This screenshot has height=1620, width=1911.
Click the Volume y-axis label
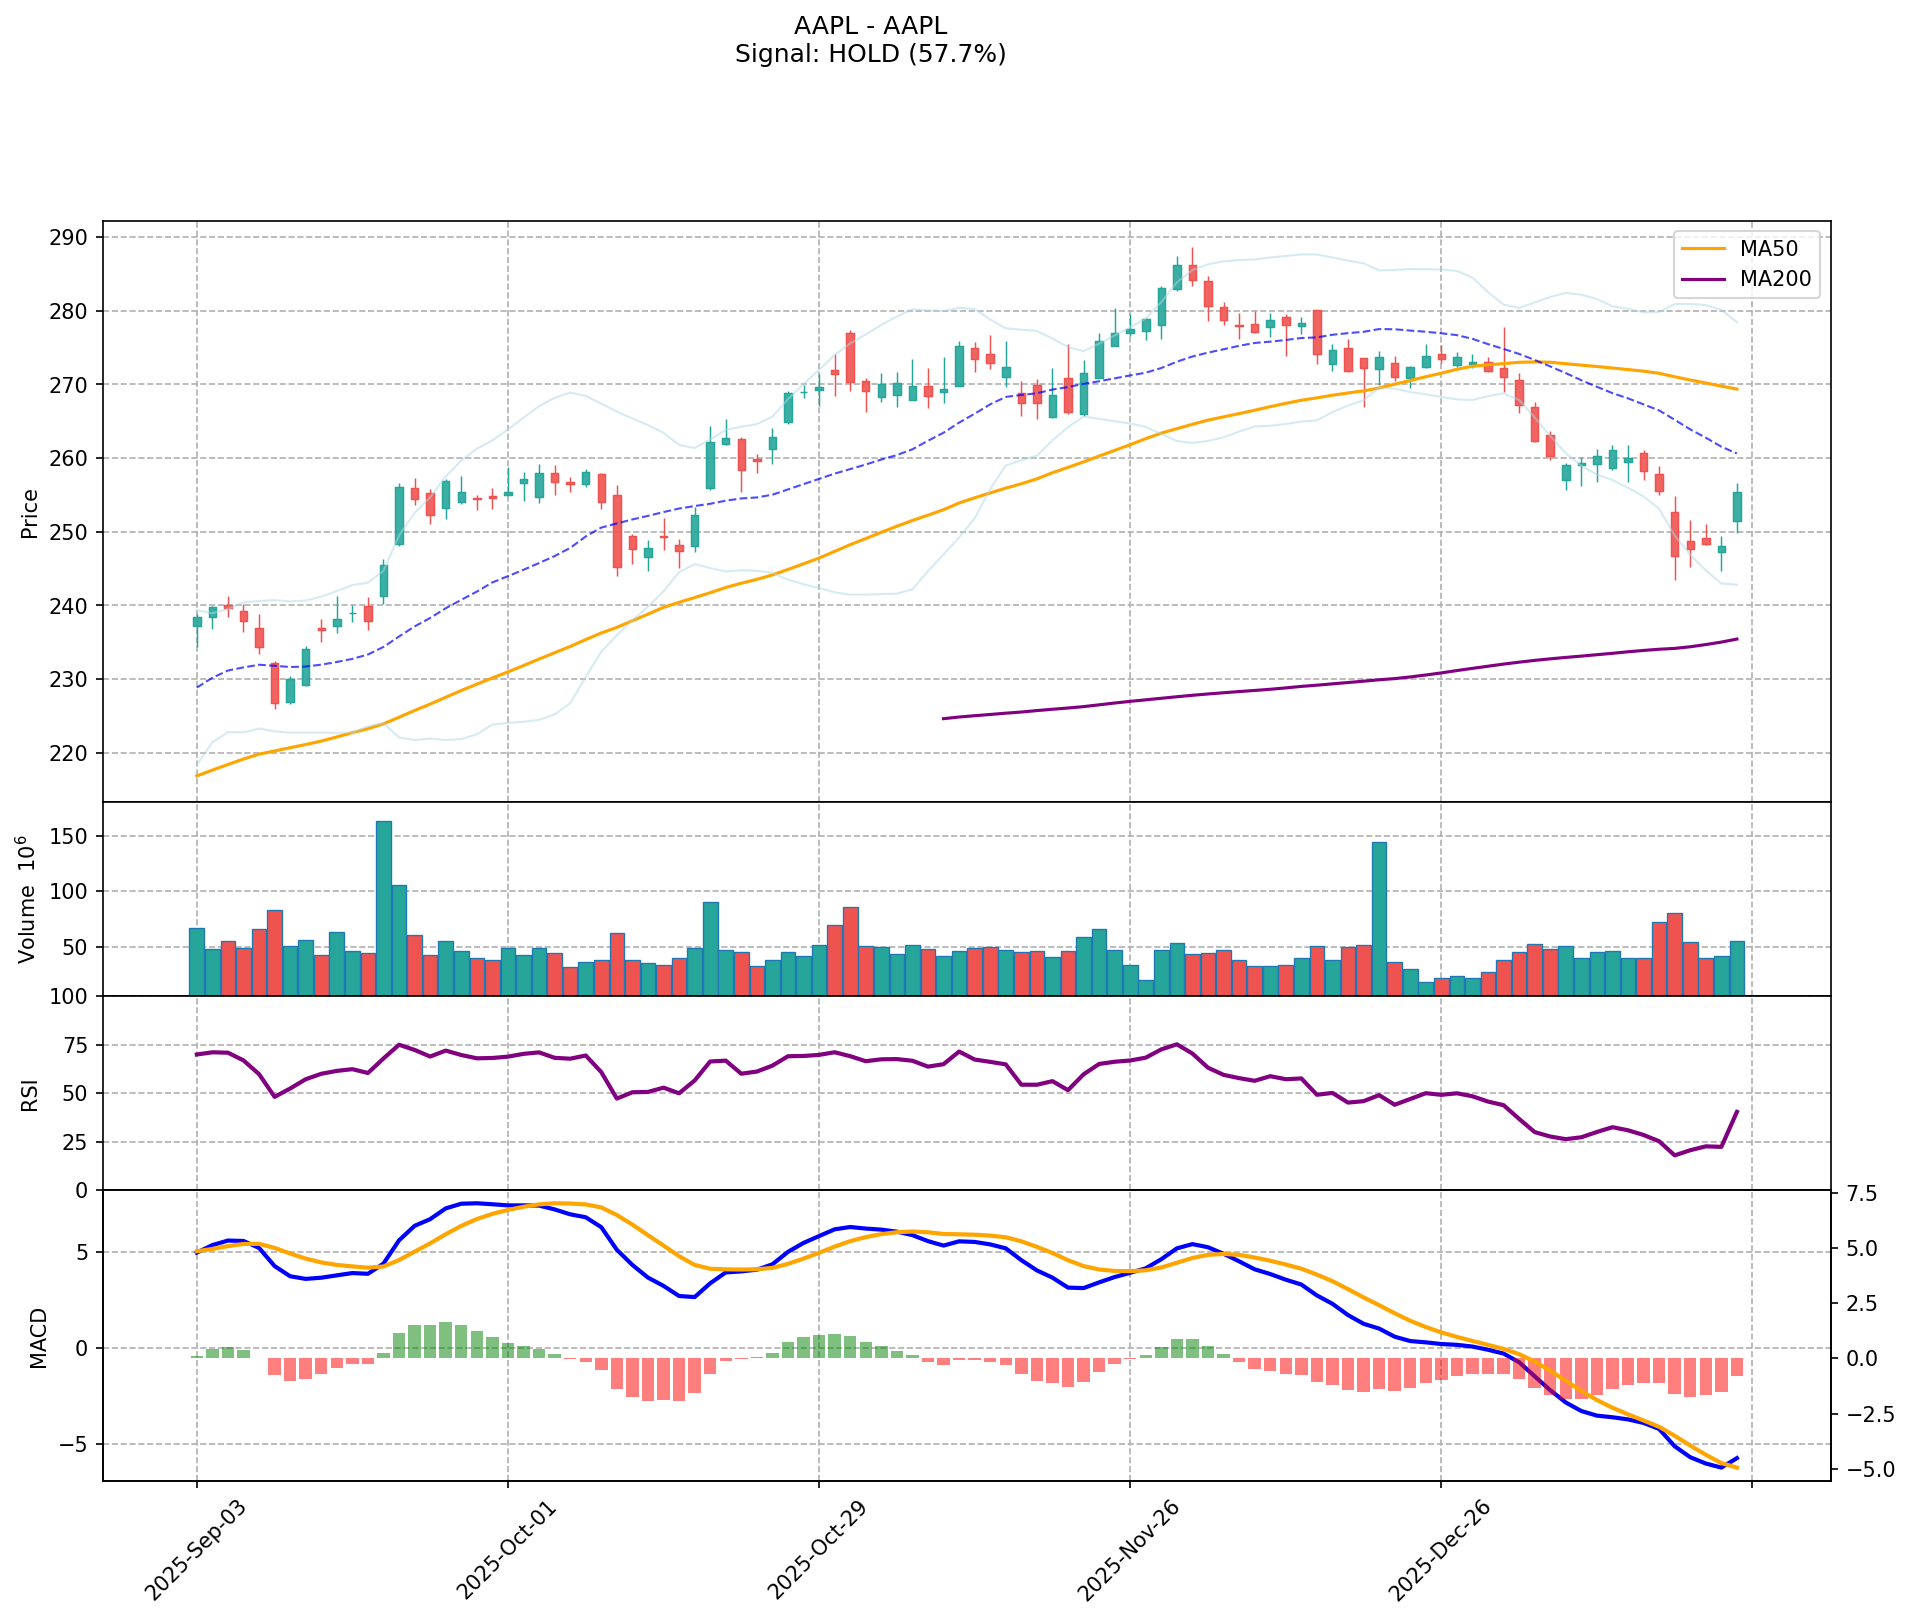(x=28, y=899)
